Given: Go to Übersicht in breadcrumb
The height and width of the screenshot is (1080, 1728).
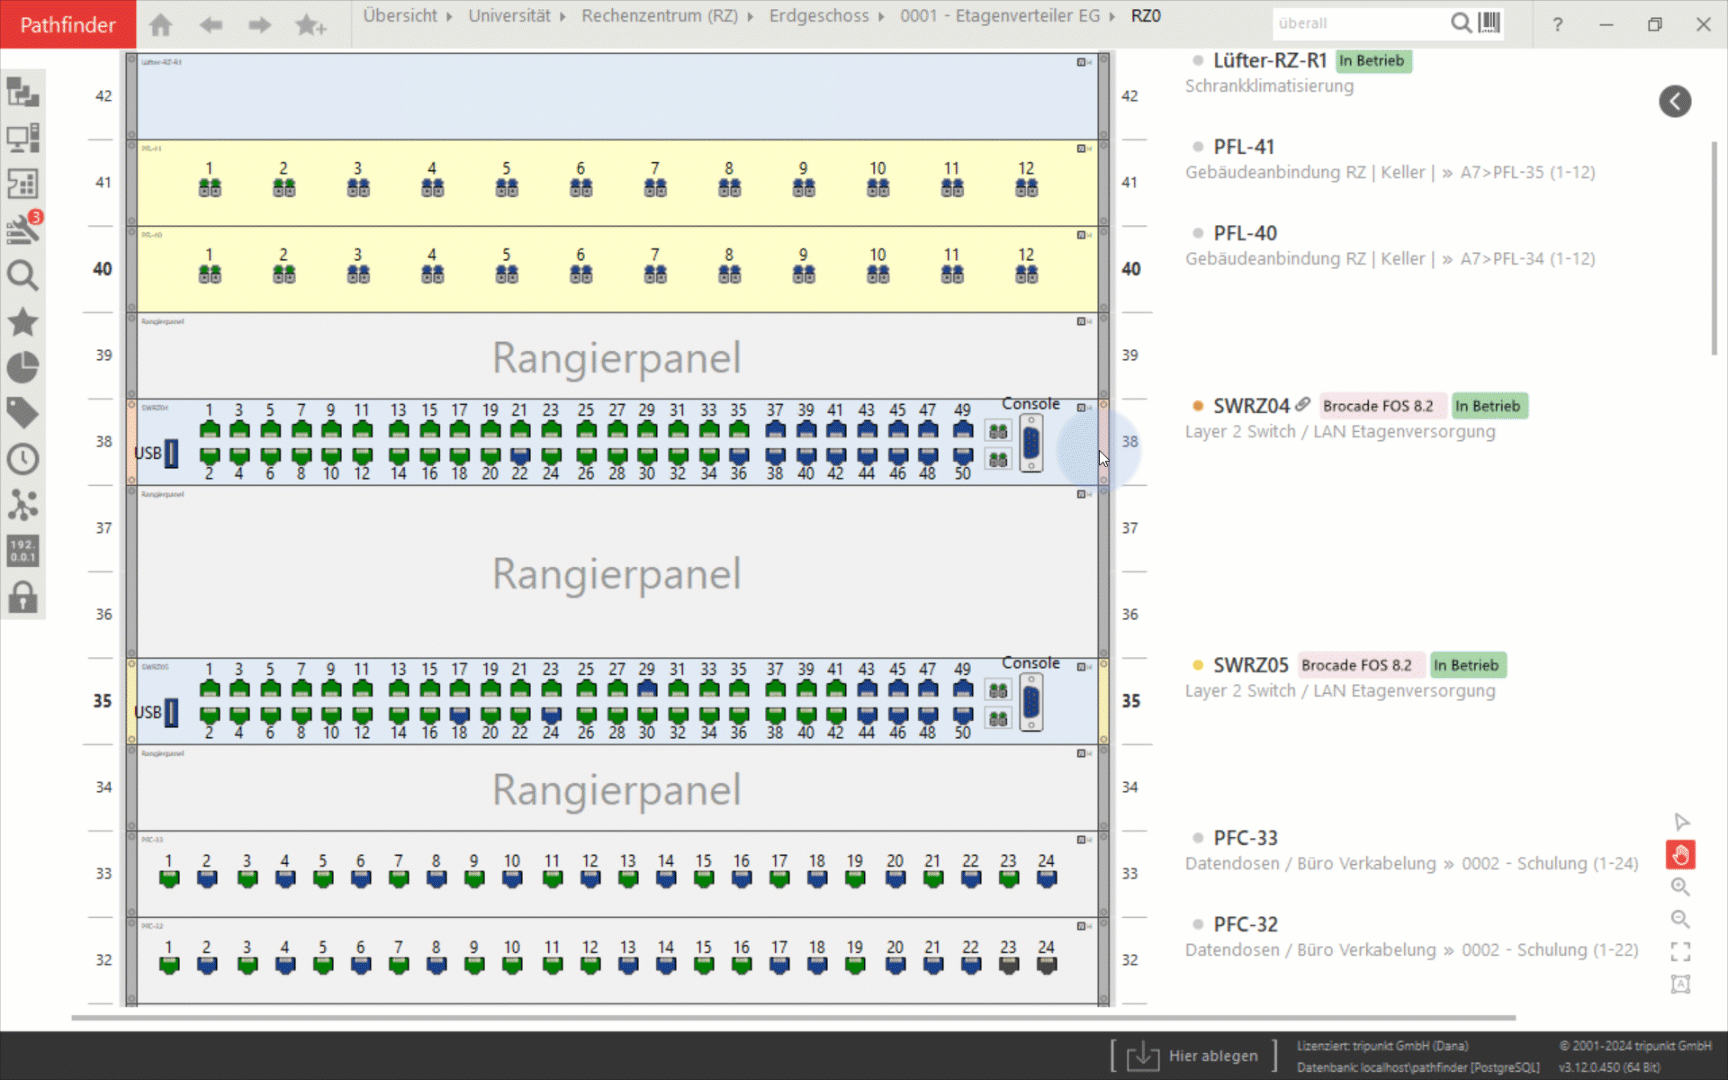Looking at the screenshot, I should click(x=400, y=16).
